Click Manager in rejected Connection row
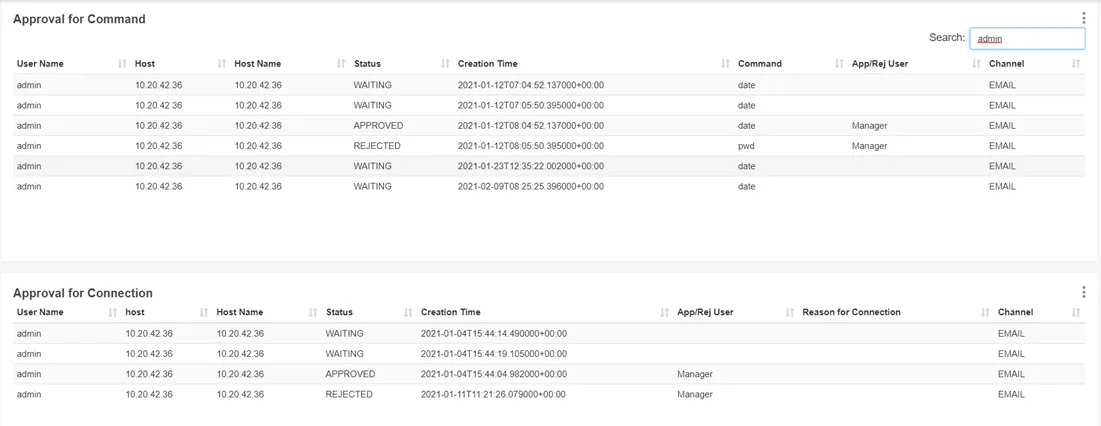The width and height of the screenshot is (1101, 426). [x=695, y=394]
